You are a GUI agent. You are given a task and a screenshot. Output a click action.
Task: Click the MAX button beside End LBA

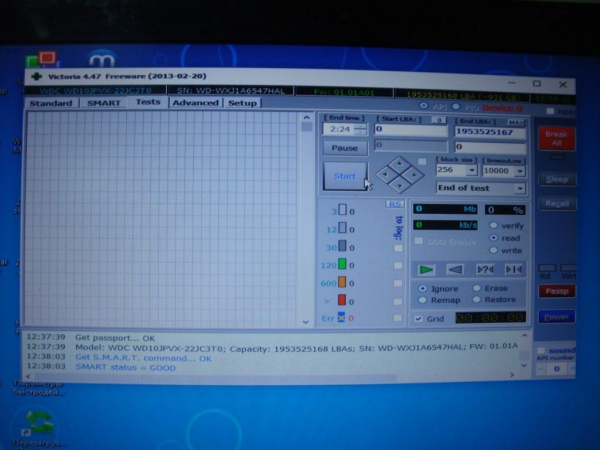point(516,122)
